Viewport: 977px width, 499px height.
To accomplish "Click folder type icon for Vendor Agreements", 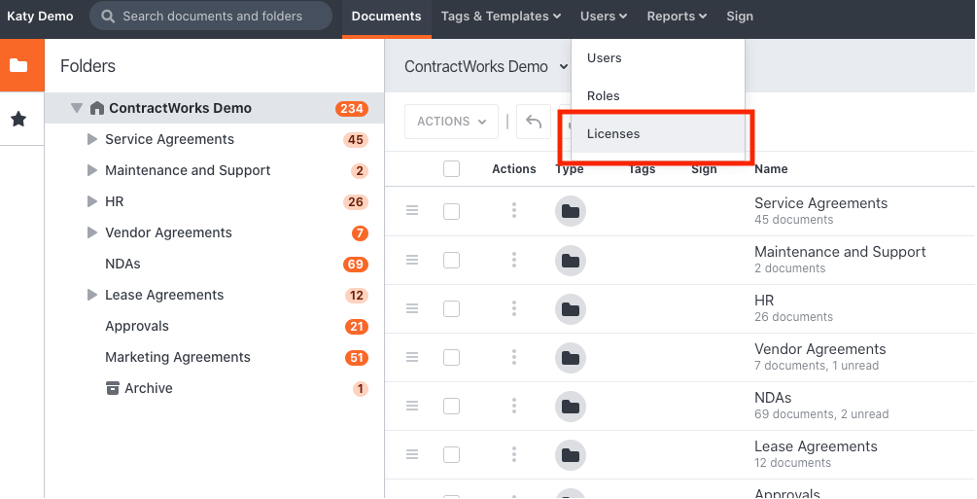I will 570,357.
